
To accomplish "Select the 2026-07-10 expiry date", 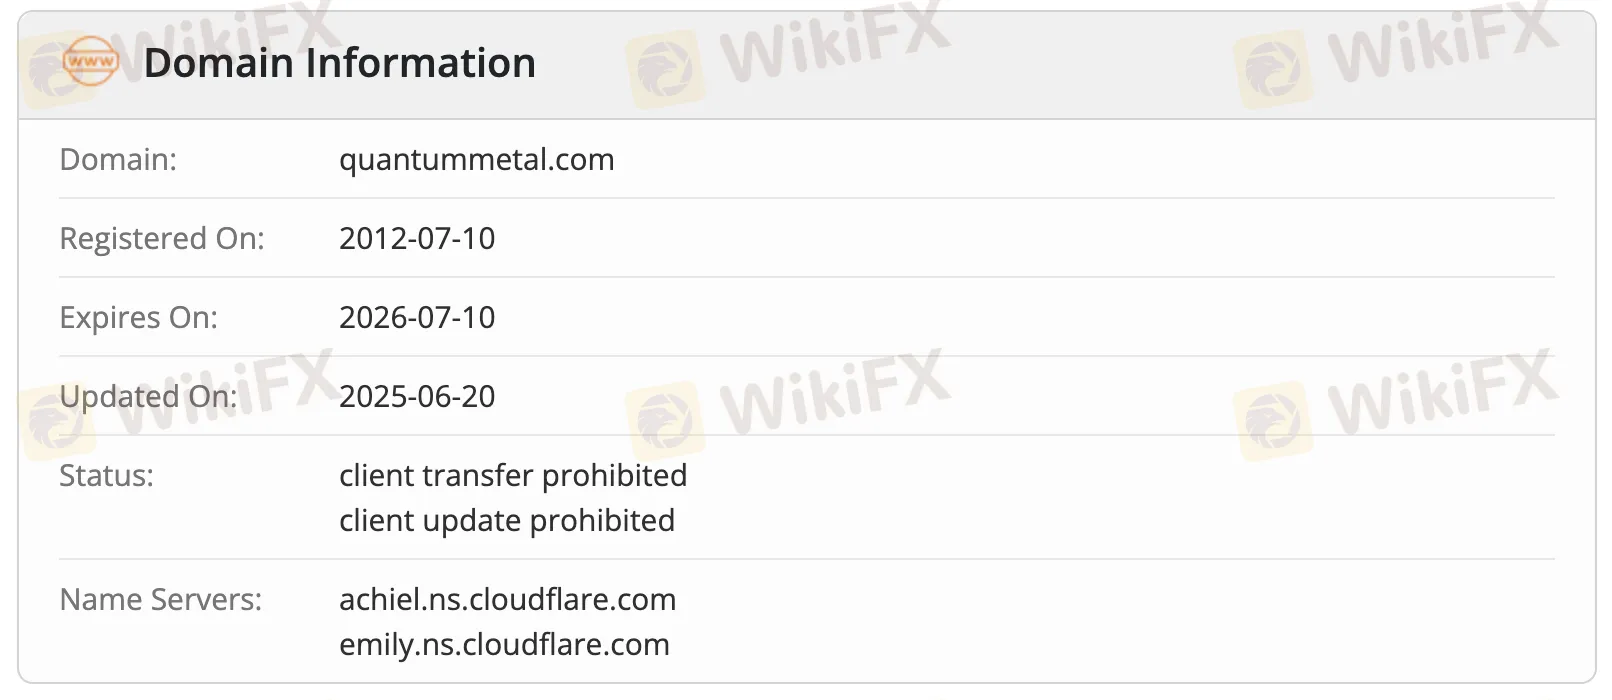I will pos(417,318).
